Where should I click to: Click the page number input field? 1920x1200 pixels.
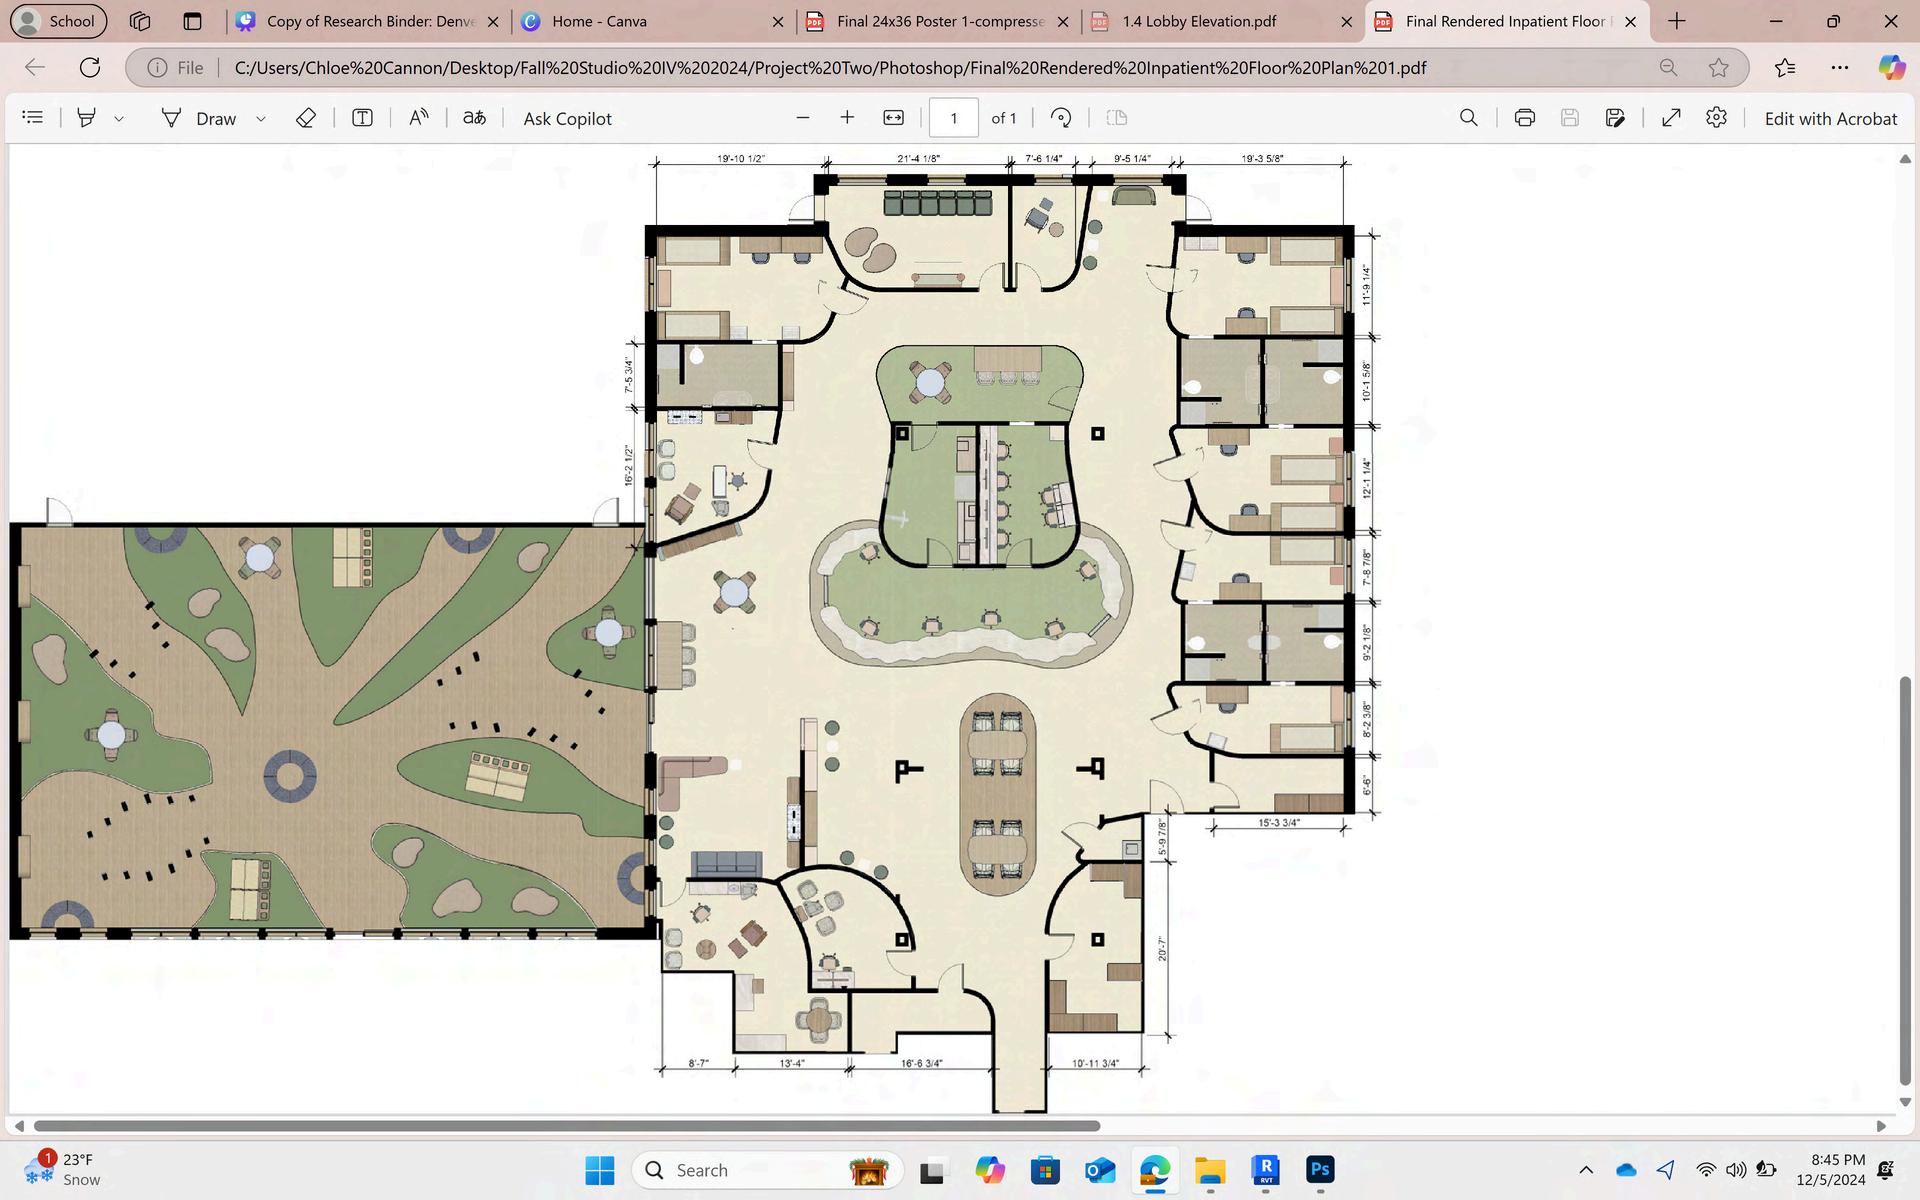[953, 118]
